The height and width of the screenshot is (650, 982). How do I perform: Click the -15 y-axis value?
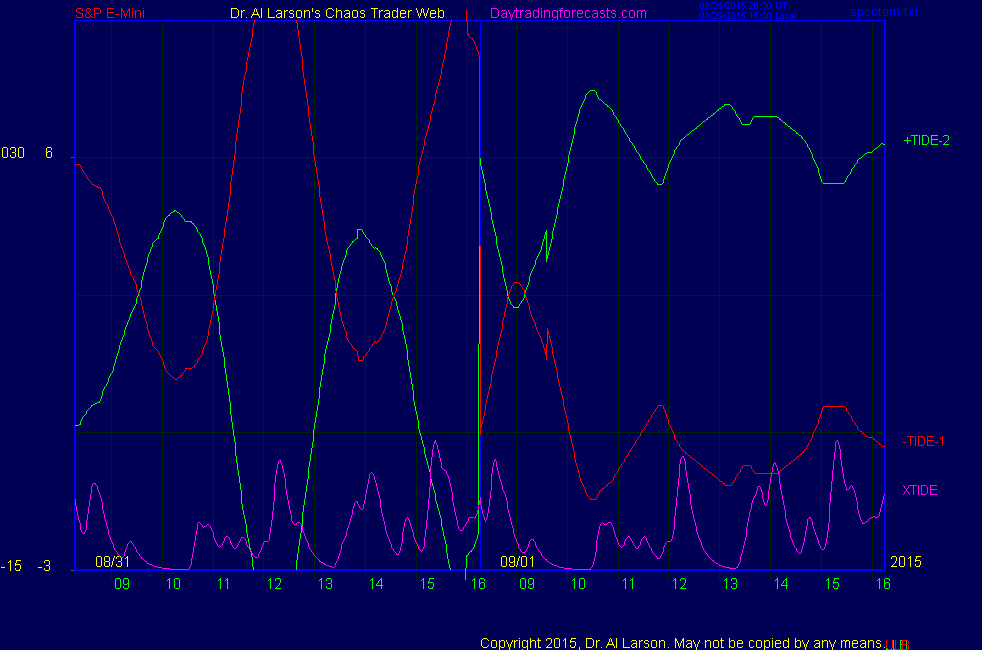tap(11, 566)
